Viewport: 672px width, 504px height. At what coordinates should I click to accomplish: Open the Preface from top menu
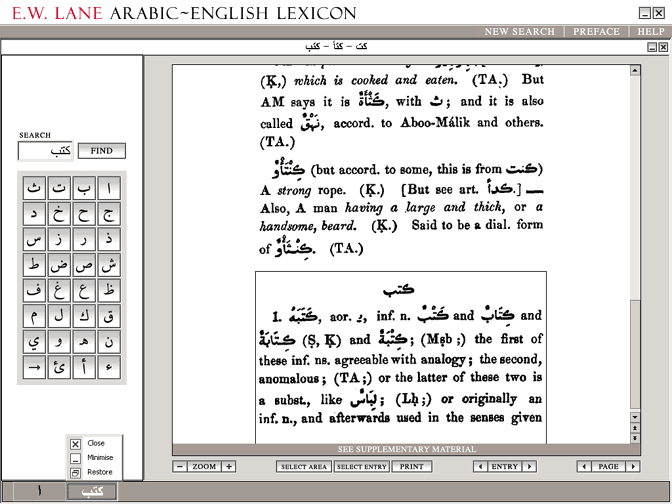point(596,32)
